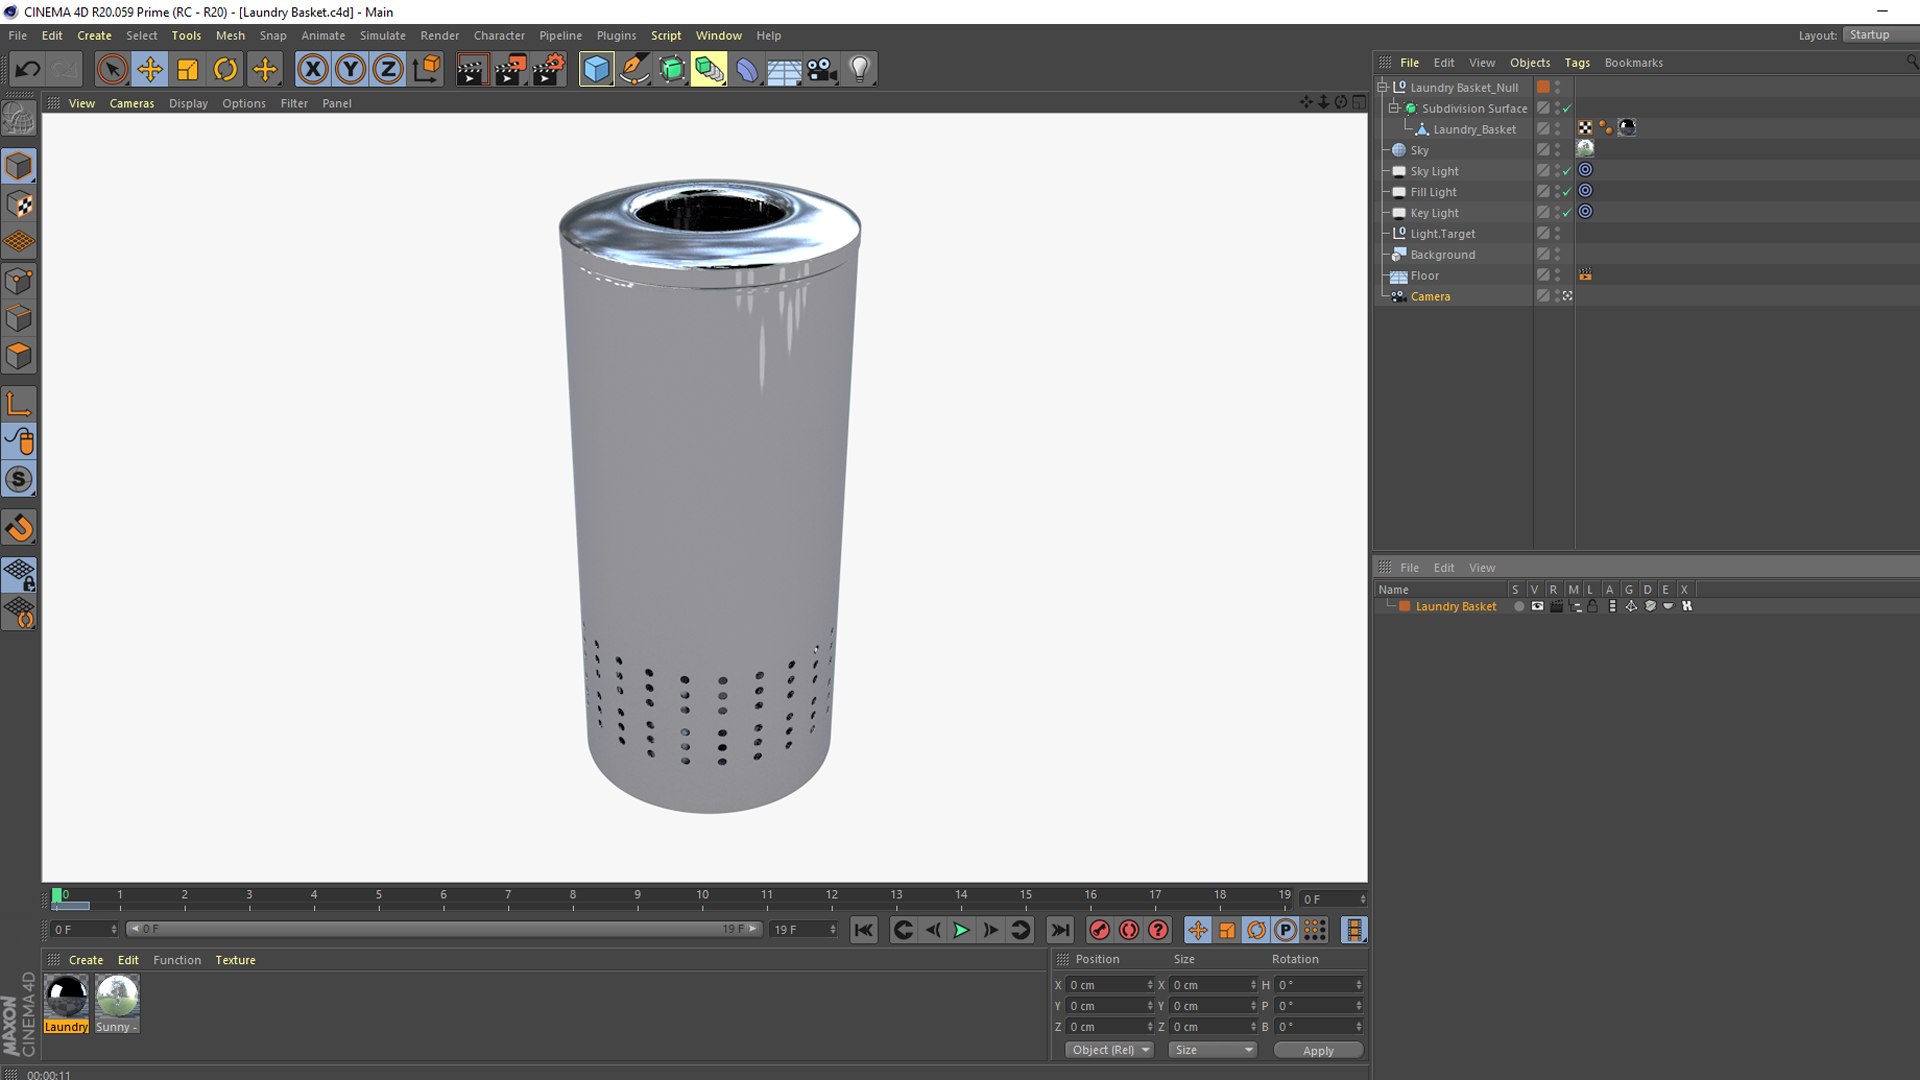Open material manager Create menu

(86, 960)
